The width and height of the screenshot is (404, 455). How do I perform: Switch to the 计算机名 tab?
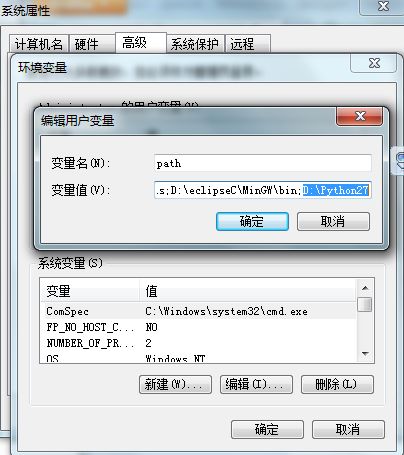pyautogui.click(x=39, y=44)
